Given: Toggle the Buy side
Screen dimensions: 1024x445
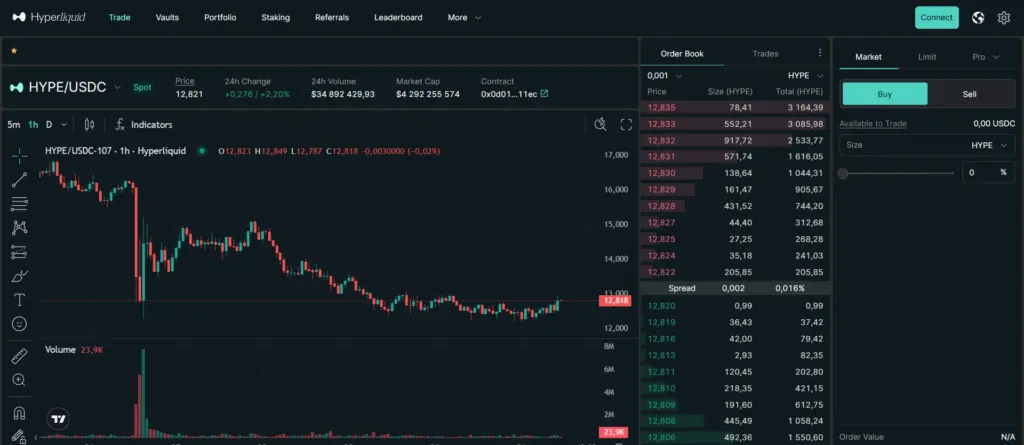Looking at the screenshot, I should pyautogui.click(x=884, y=94).
